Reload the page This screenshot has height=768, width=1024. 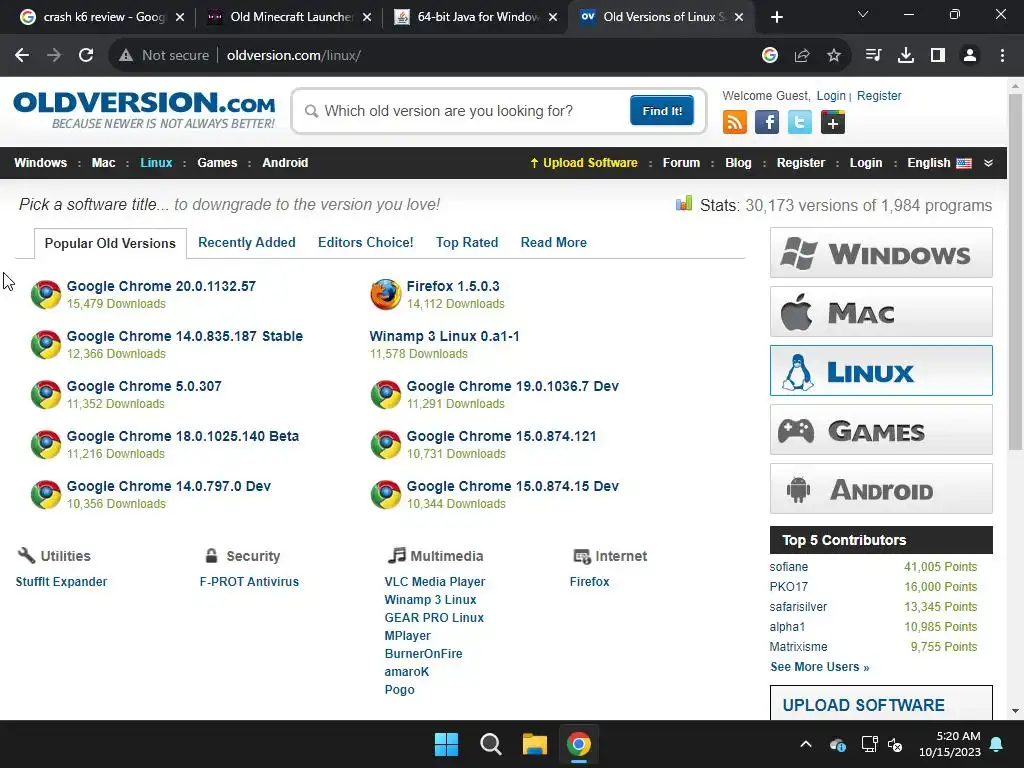pyautogui.click(x=86, y=56)
